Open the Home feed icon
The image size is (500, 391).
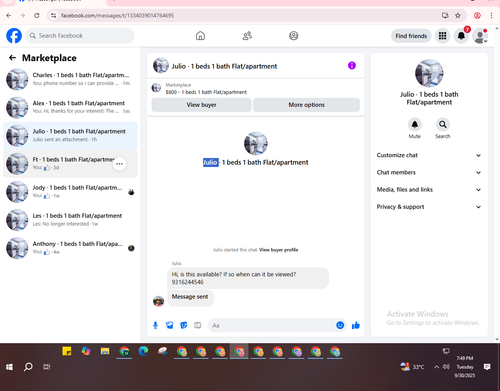tap(200, 36)
